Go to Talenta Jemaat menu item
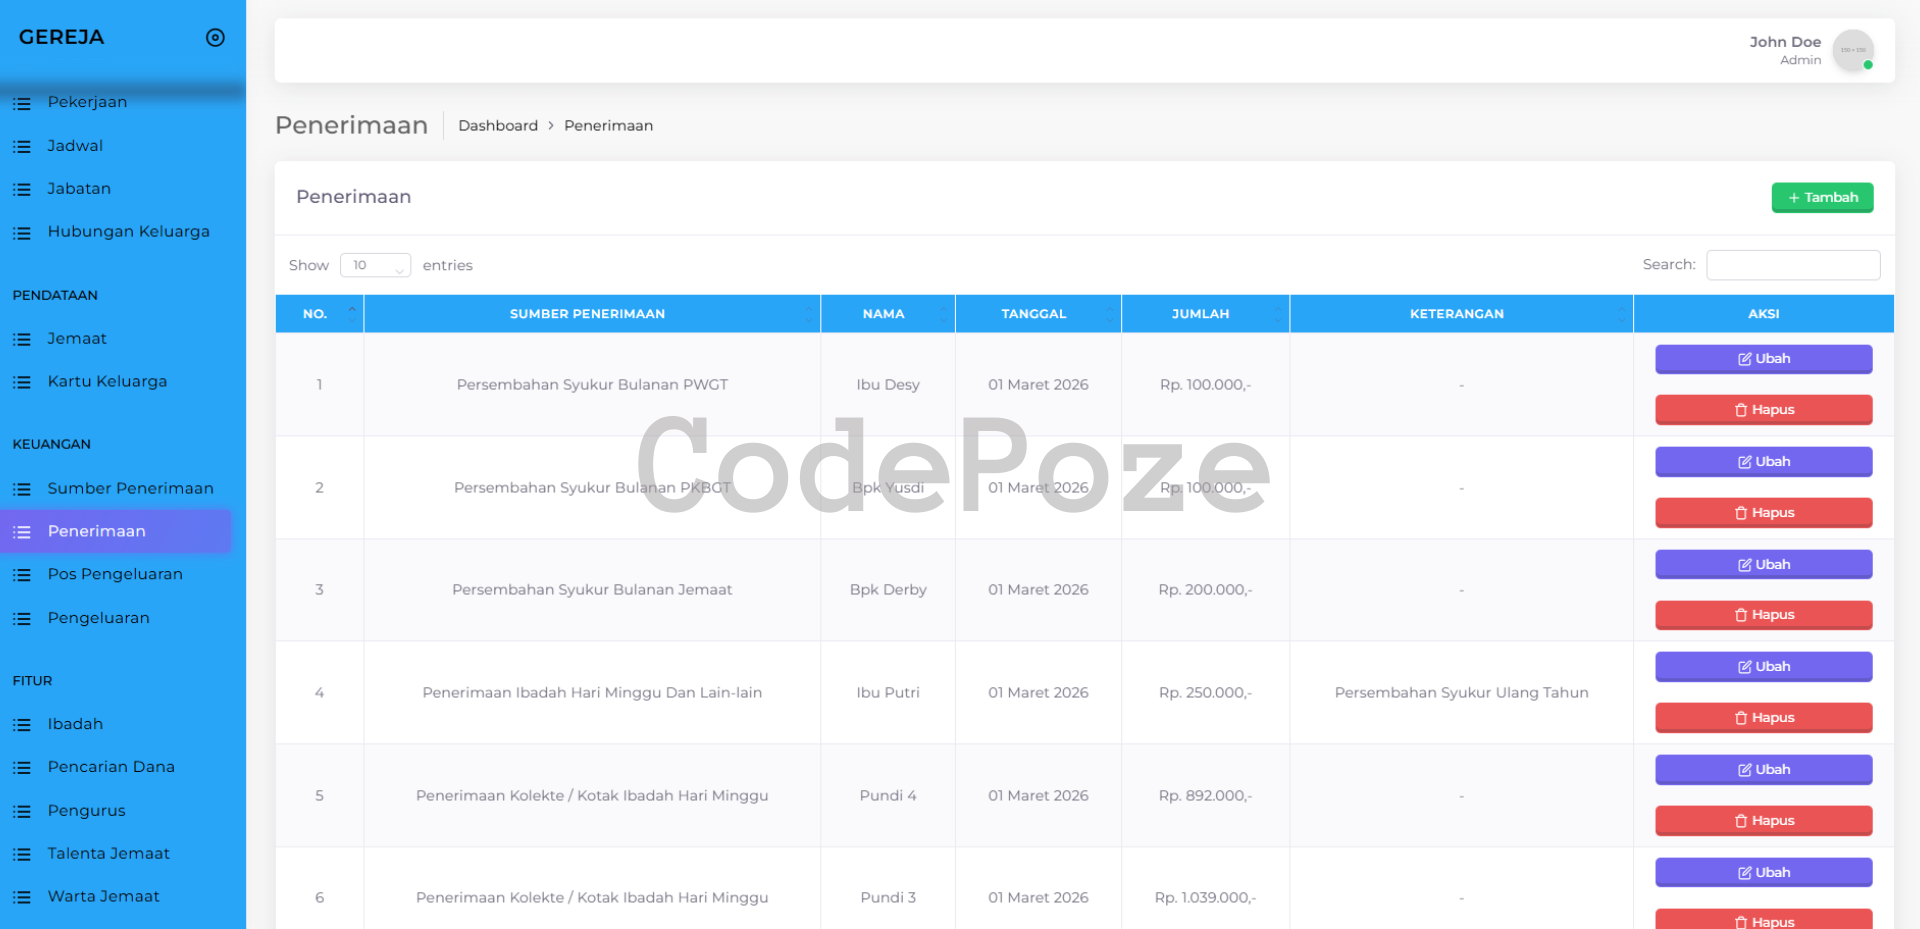1920x929 pixels. point(108,853)
